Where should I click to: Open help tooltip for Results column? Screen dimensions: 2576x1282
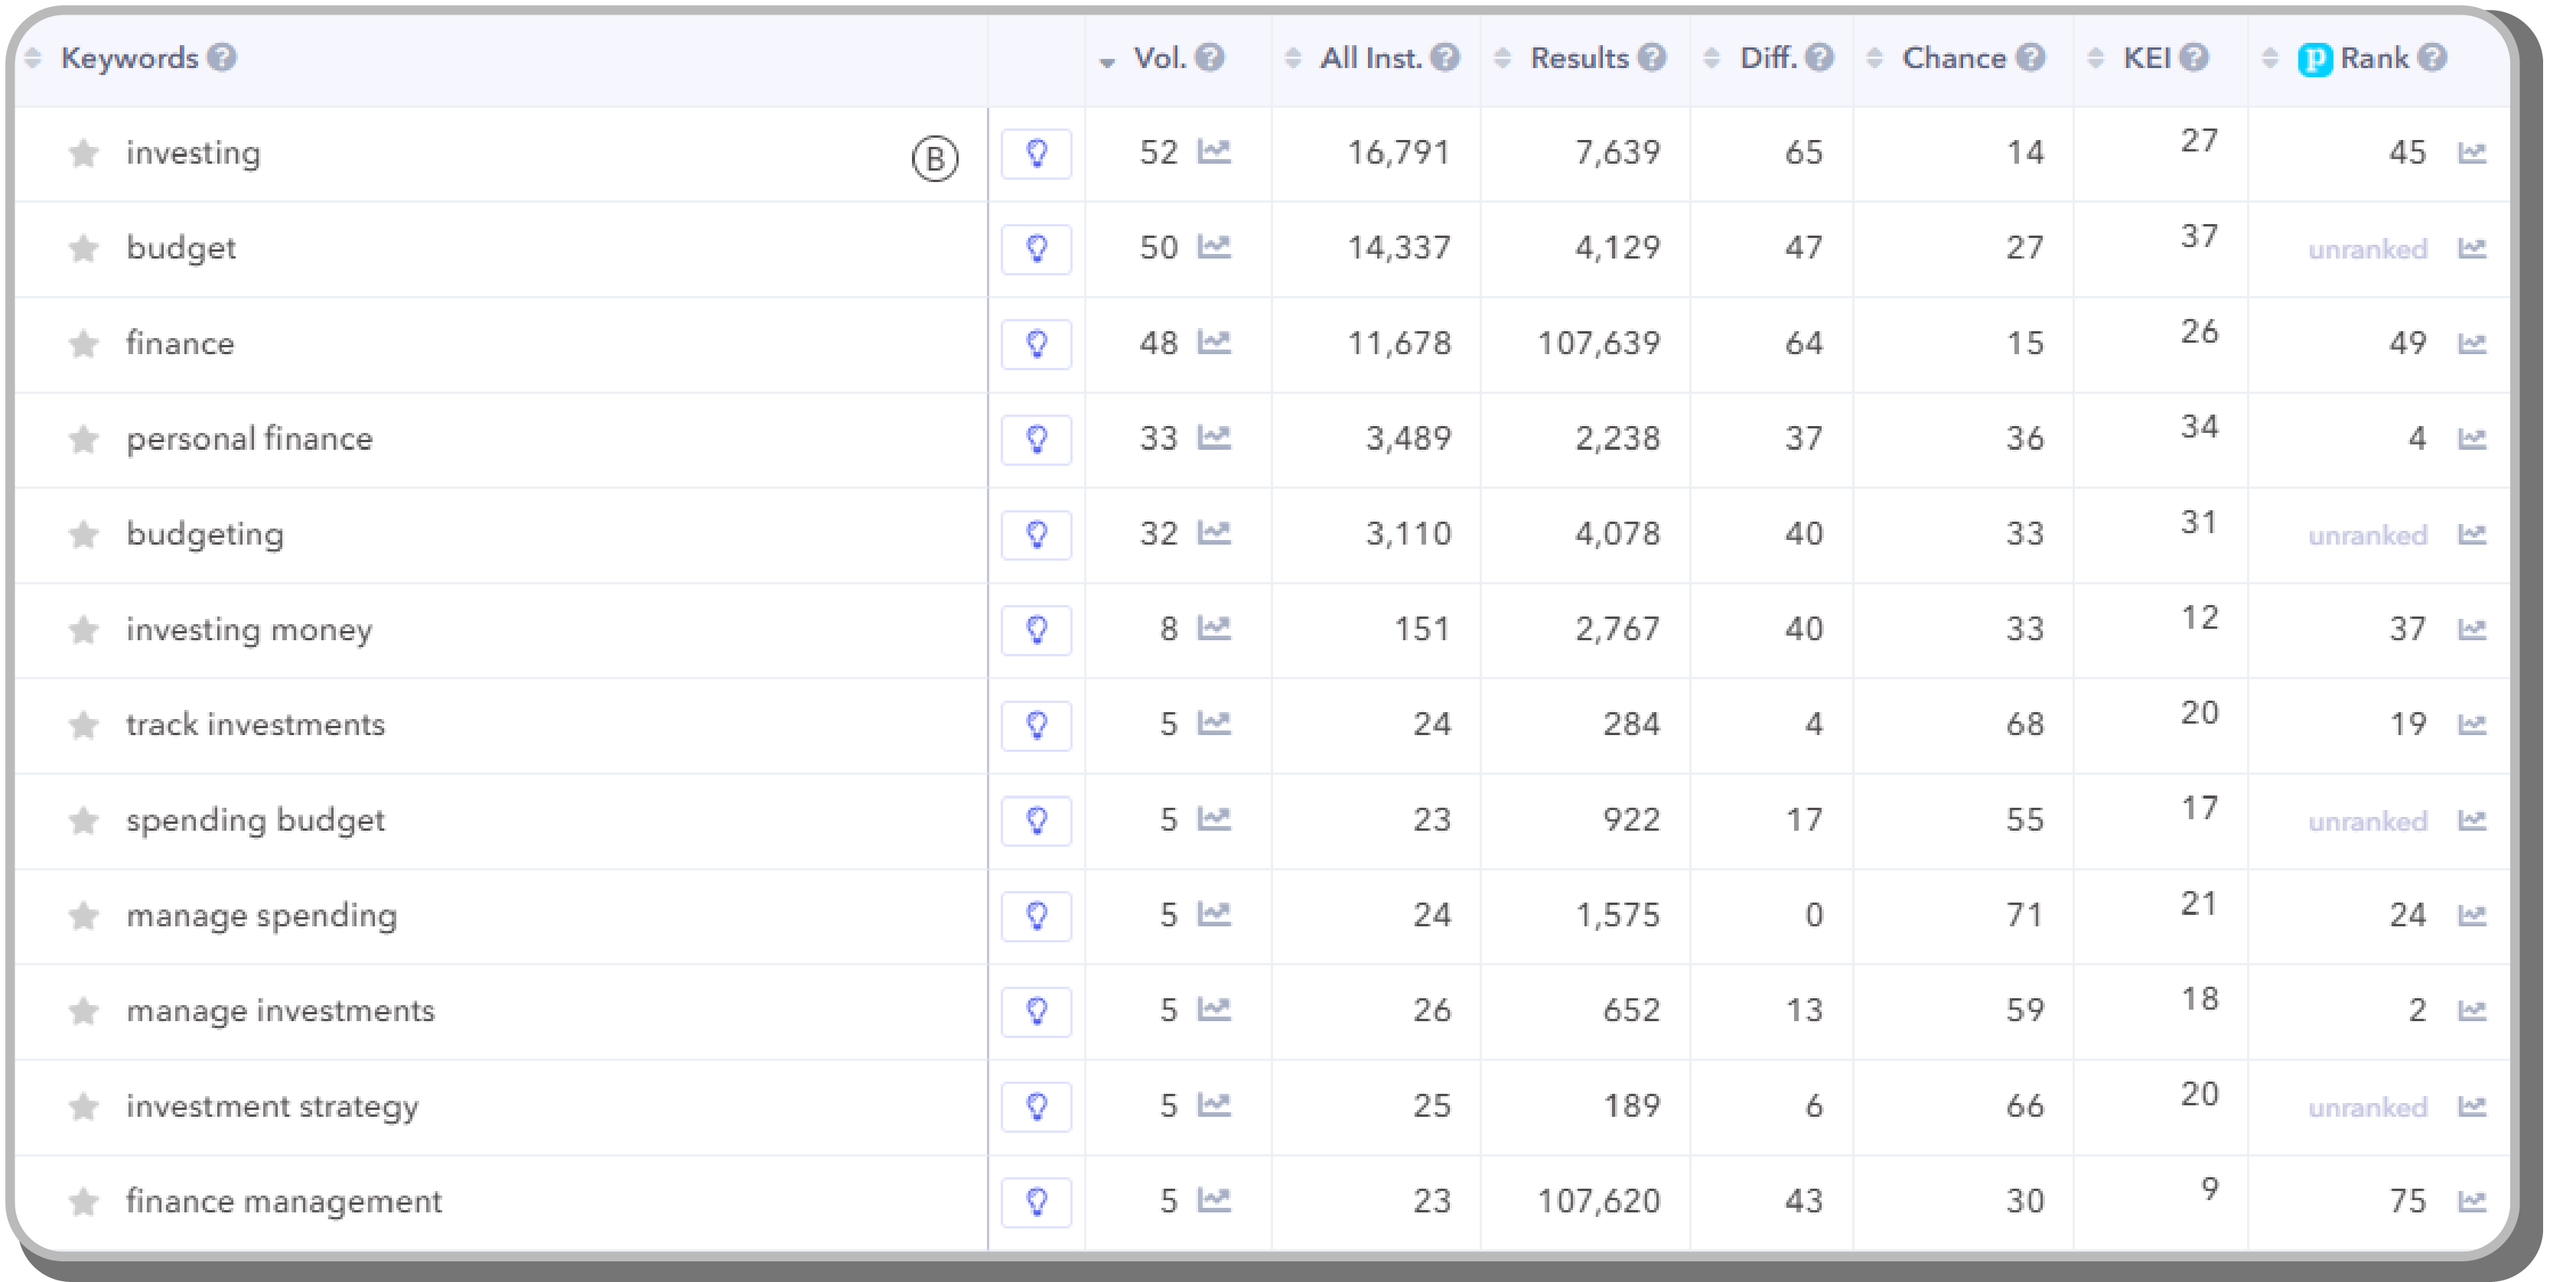pyautogui.click(x=1652, y=58)
